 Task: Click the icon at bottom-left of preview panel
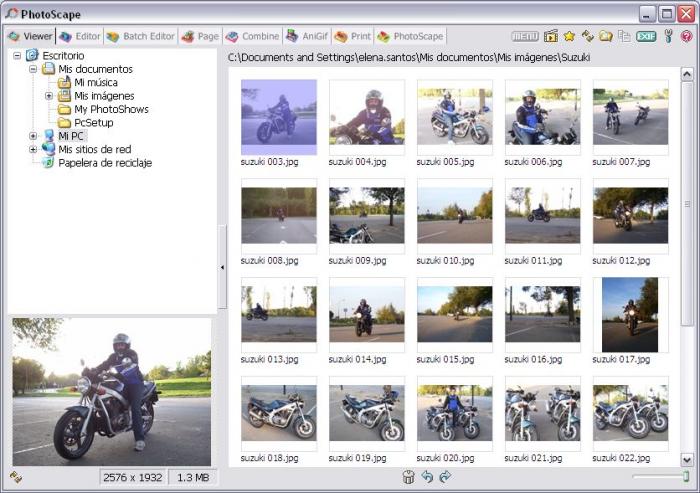(16, 477)
